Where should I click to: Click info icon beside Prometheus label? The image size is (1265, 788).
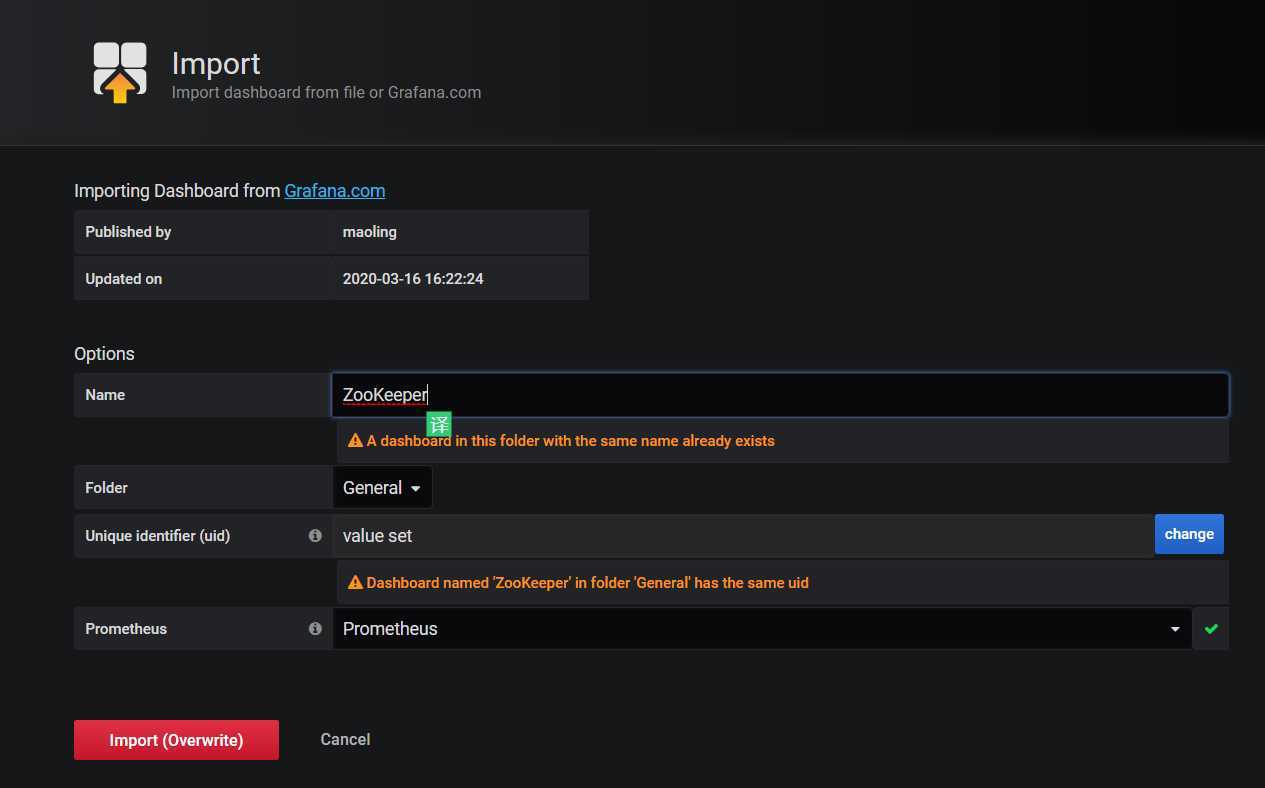point(315,629)
